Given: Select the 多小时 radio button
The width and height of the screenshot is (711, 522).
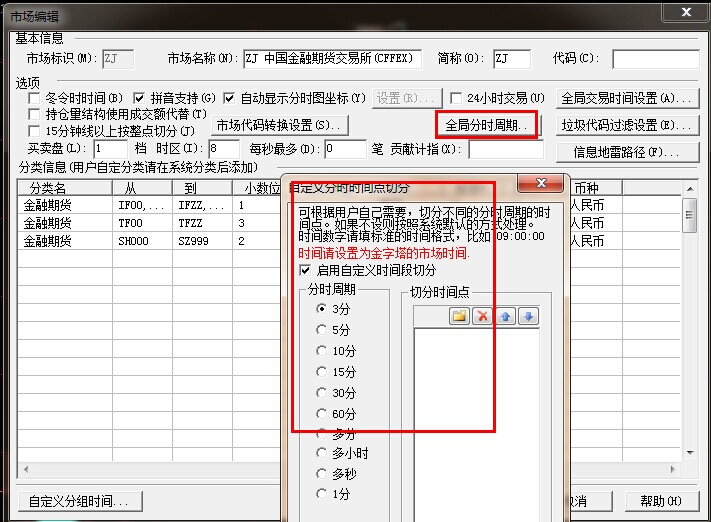Looking at the screenshot, I should [321, 453].
